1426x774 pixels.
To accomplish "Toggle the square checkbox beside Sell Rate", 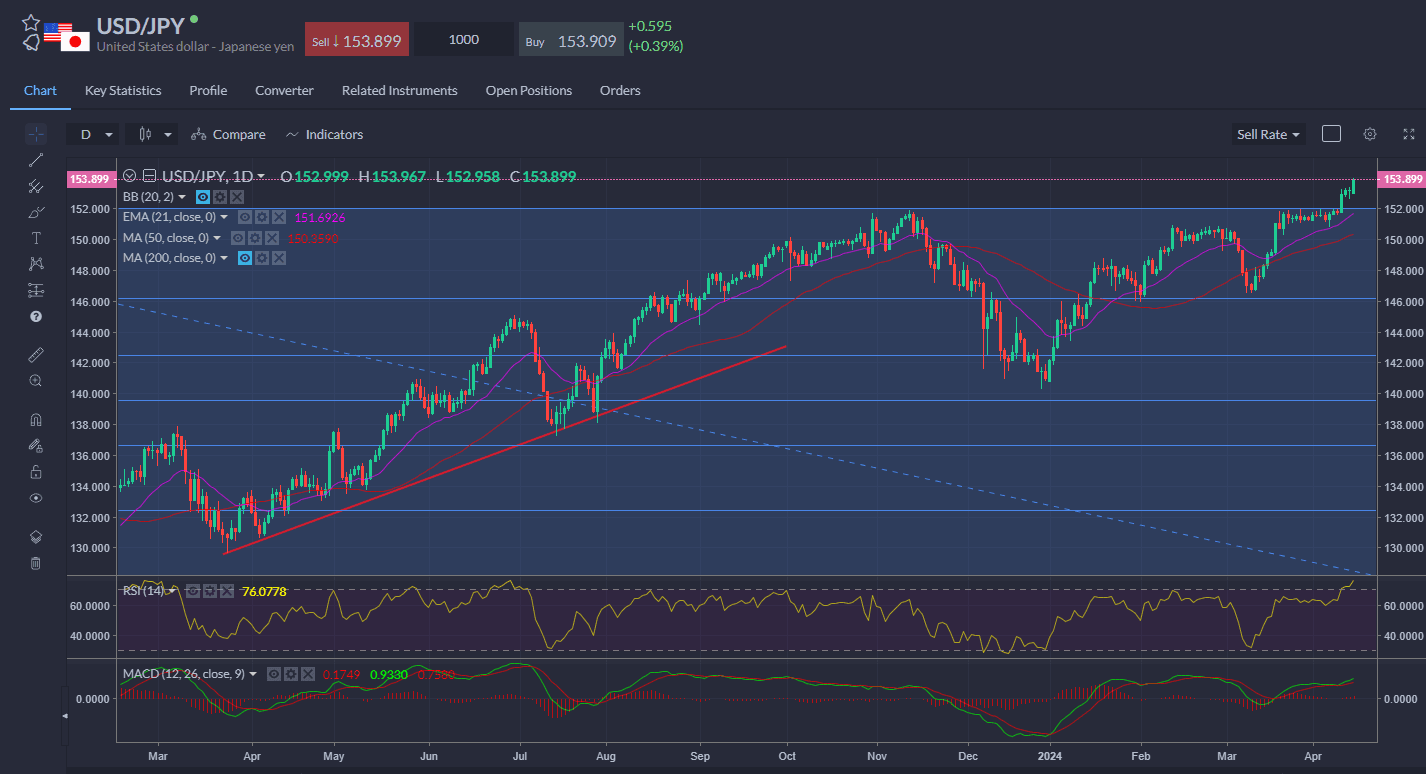I will tap(1331, 134).
